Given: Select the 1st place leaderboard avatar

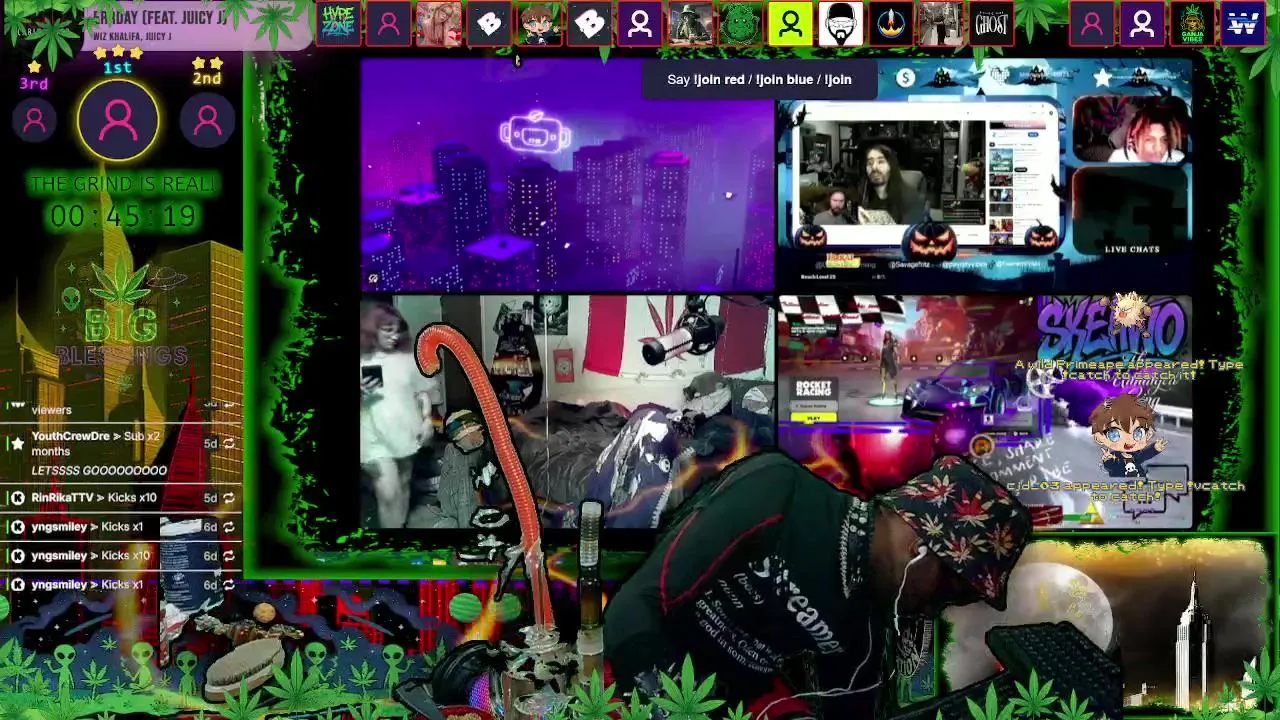Looking at the screenshot, I should pos(118,120).
